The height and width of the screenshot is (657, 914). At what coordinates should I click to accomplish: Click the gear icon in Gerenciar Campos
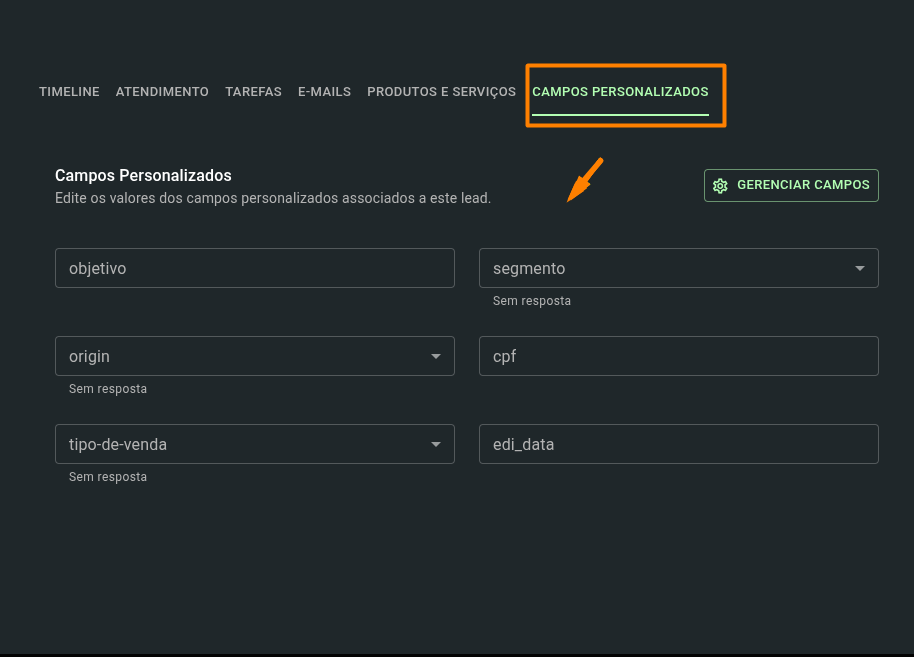(x=720, y=185)
